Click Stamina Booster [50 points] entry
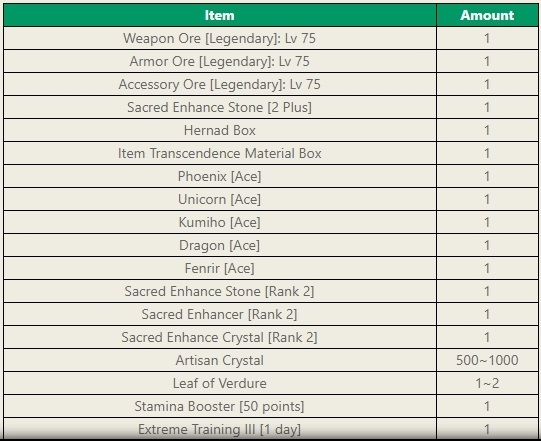 pyautogui.click(x=220, y=406)
